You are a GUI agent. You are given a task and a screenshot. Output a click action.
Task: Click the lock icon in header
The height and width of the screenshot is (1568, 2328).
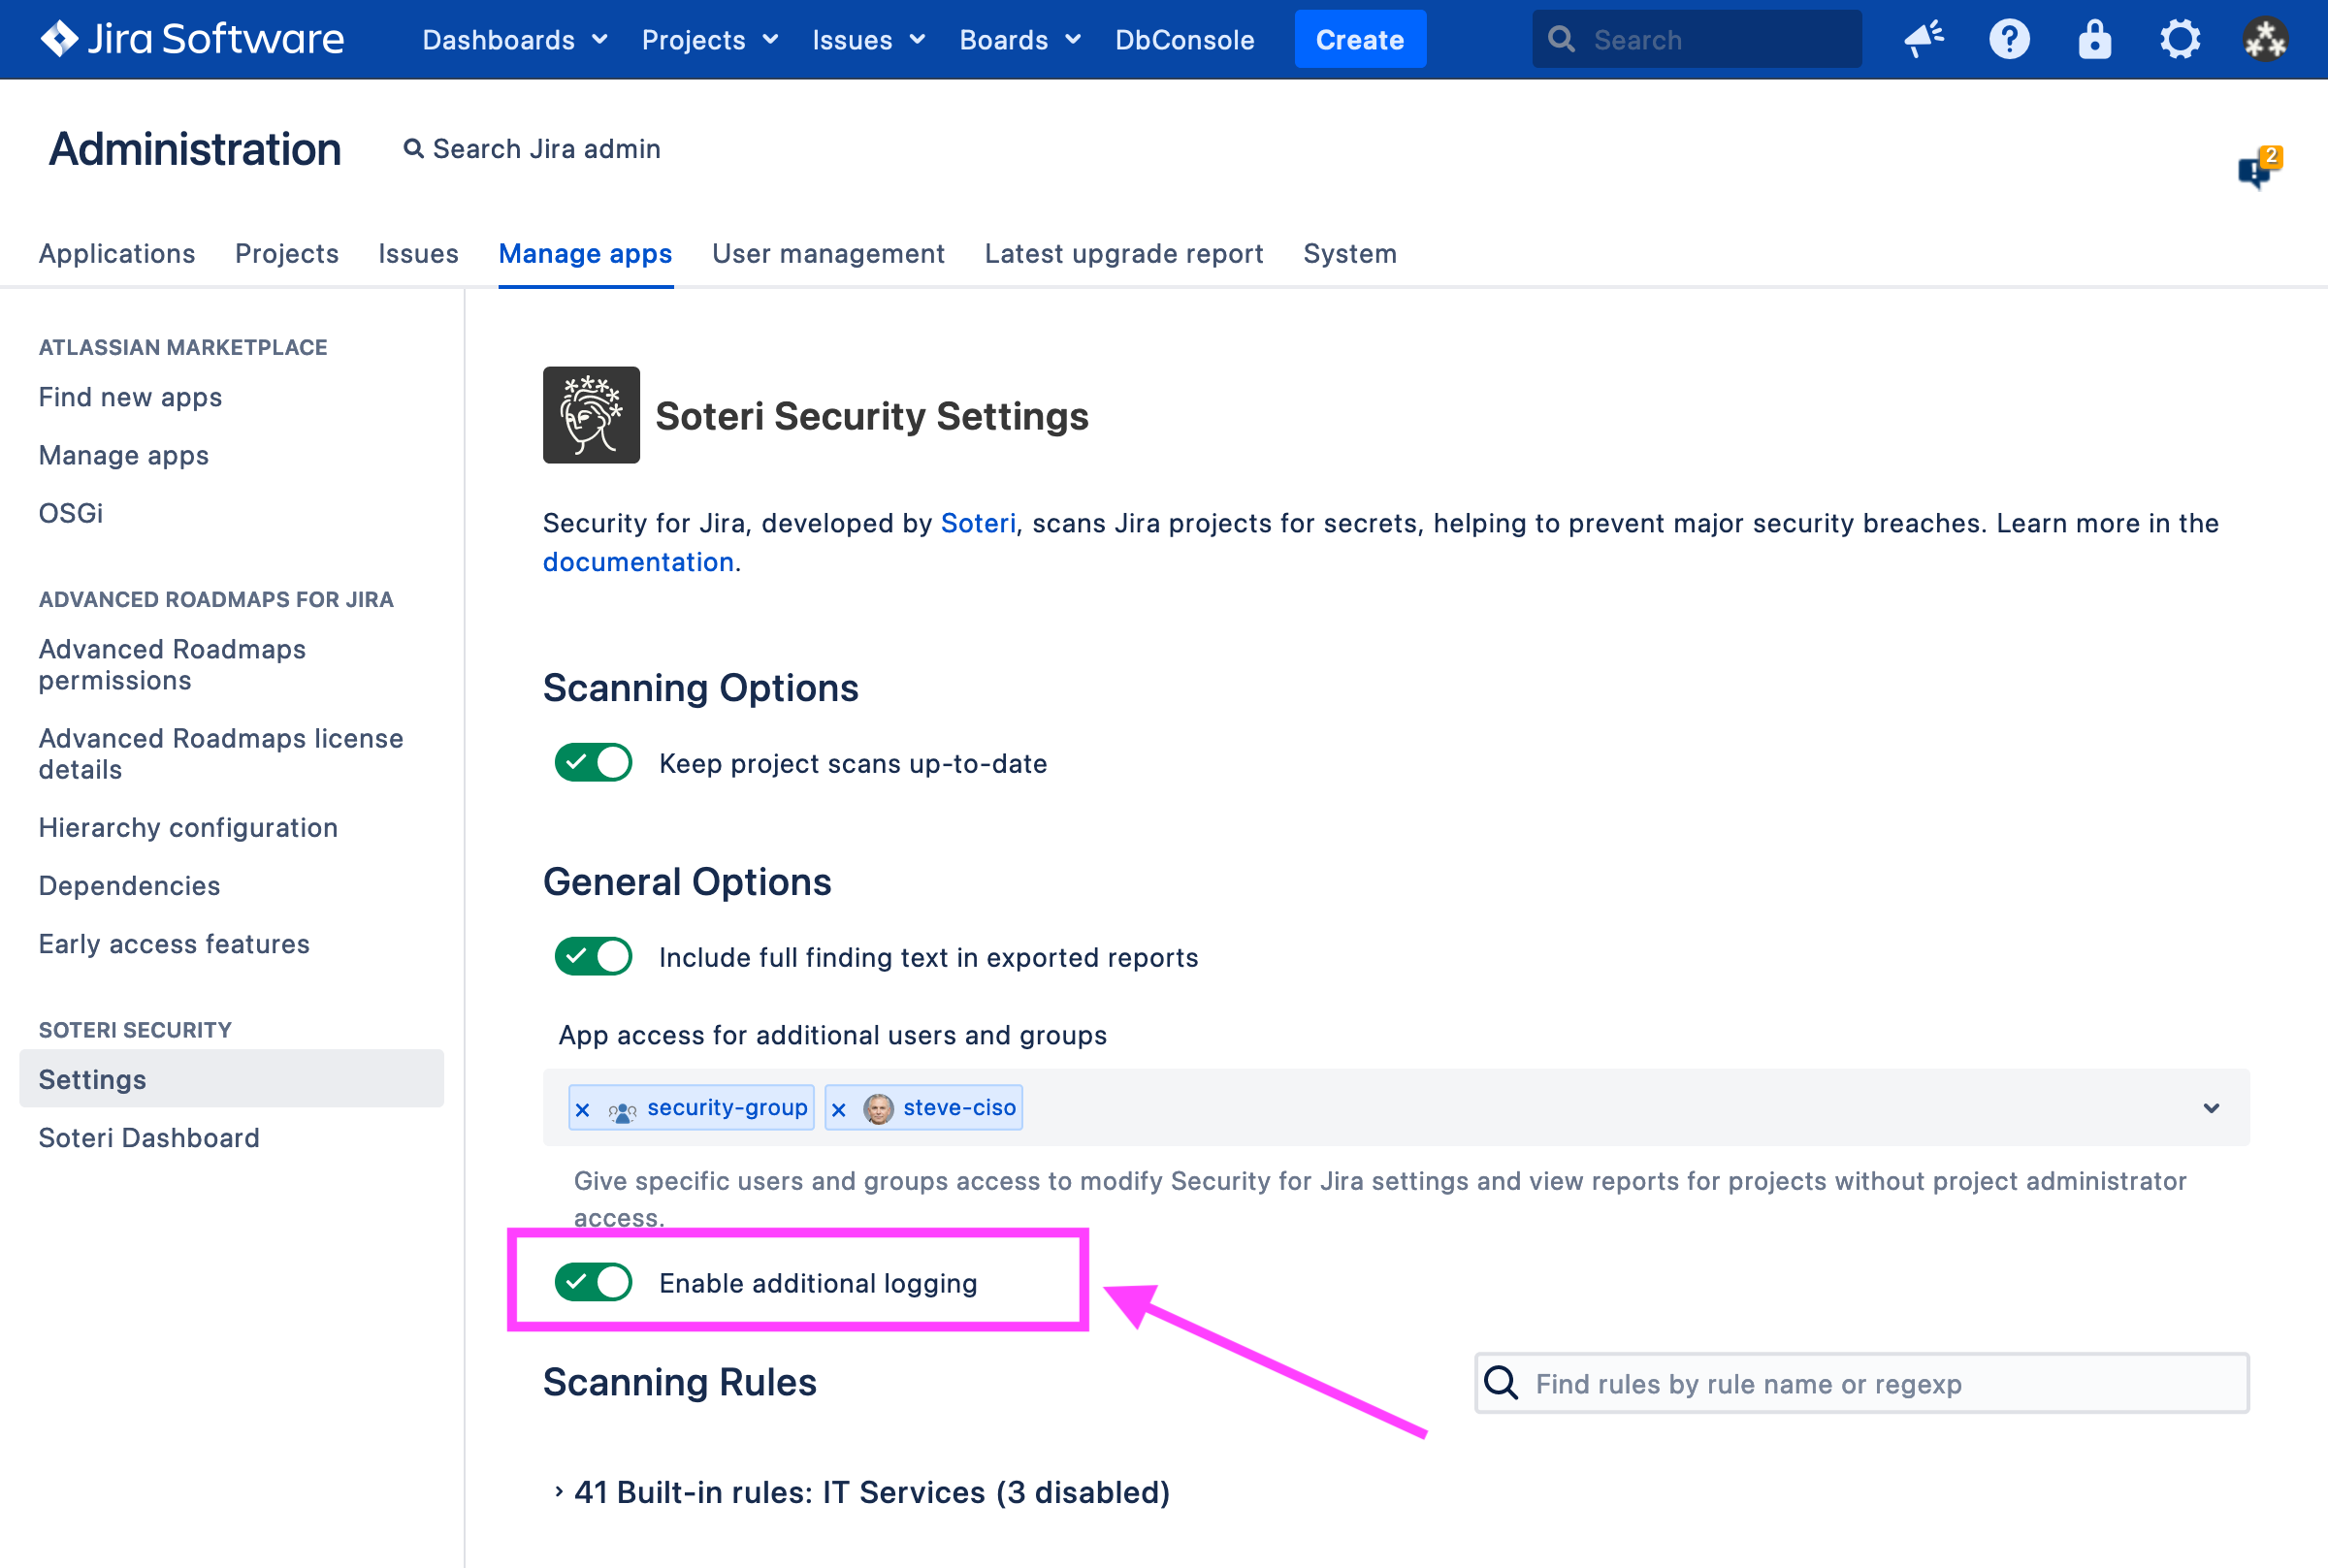coord(2093,39)
